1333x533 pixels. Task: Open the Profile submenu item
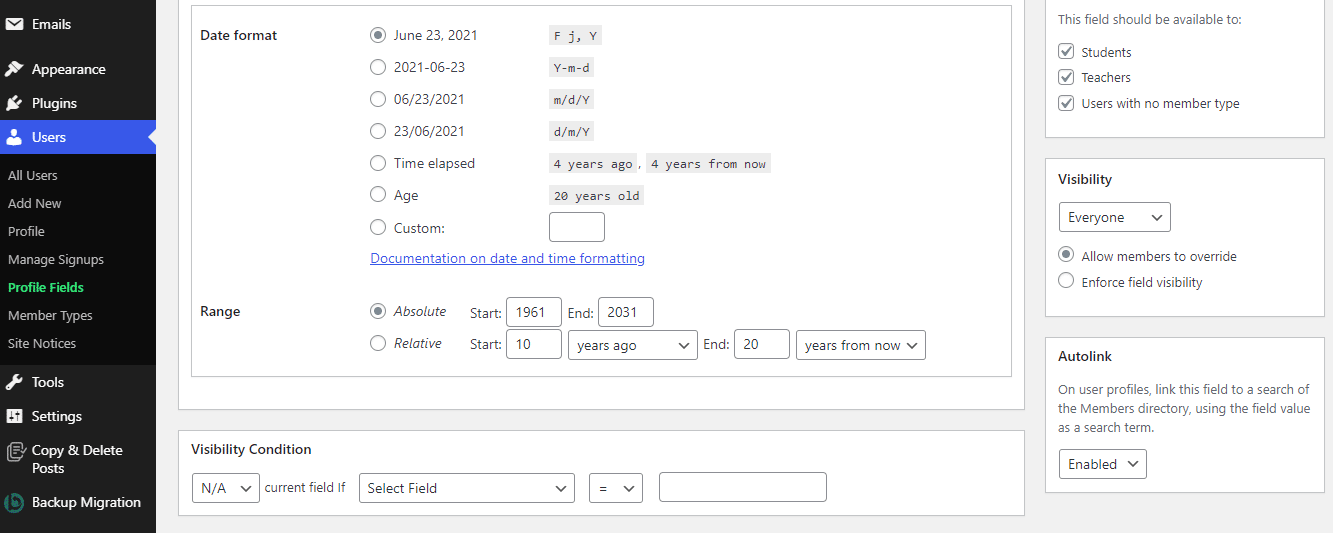click(x=26, y=231)
